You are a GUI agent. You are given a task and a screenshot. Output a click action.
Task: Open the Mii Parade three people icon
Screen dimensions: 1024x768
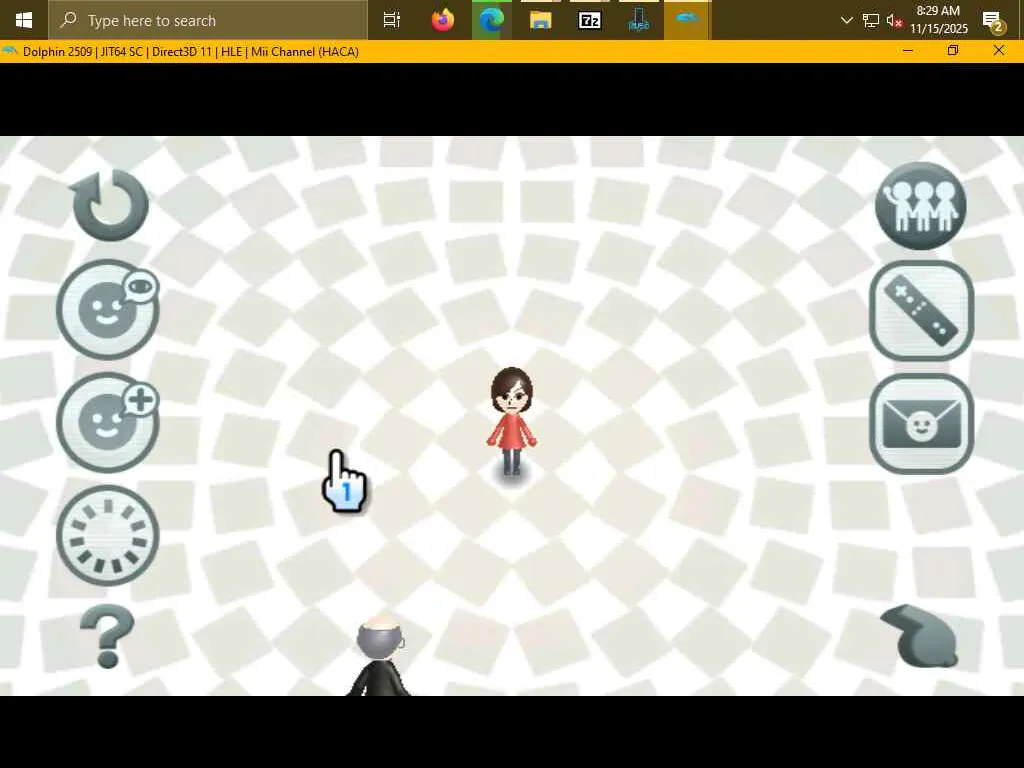[921, 206]
